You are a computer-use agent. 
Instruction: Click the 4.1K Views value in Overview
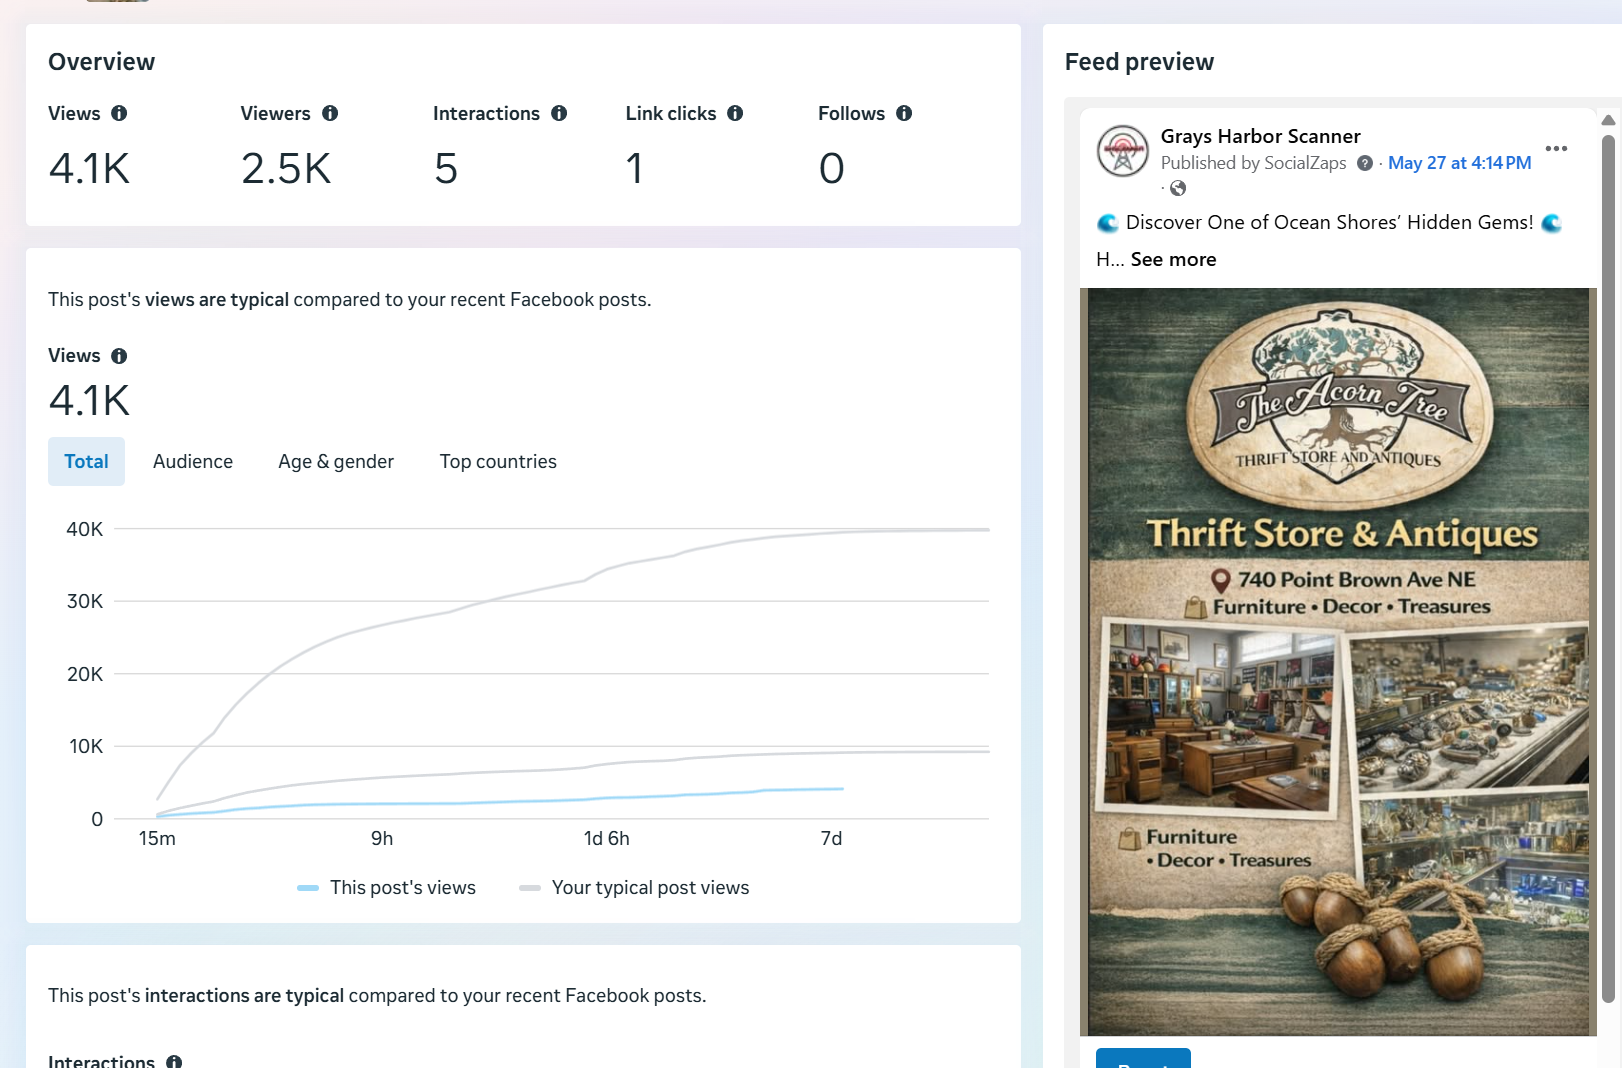[x=89, y=168]
